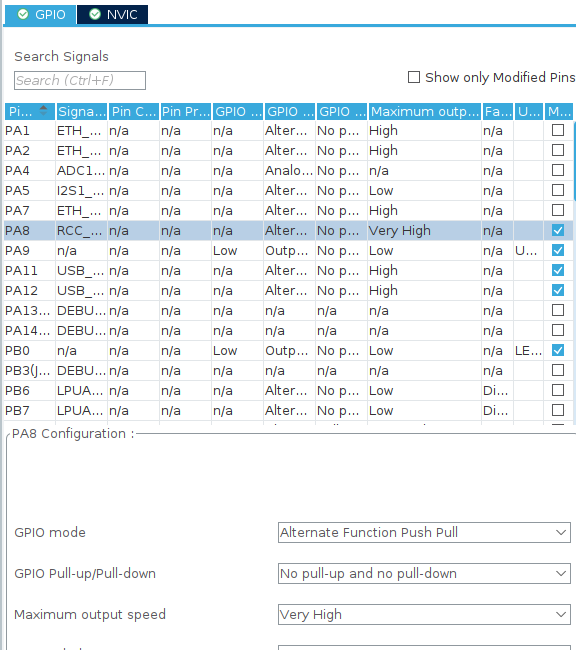Uncheck the Modified box for PA9
Viewport: 576px width, 650px height.
(x=558, y=250)
